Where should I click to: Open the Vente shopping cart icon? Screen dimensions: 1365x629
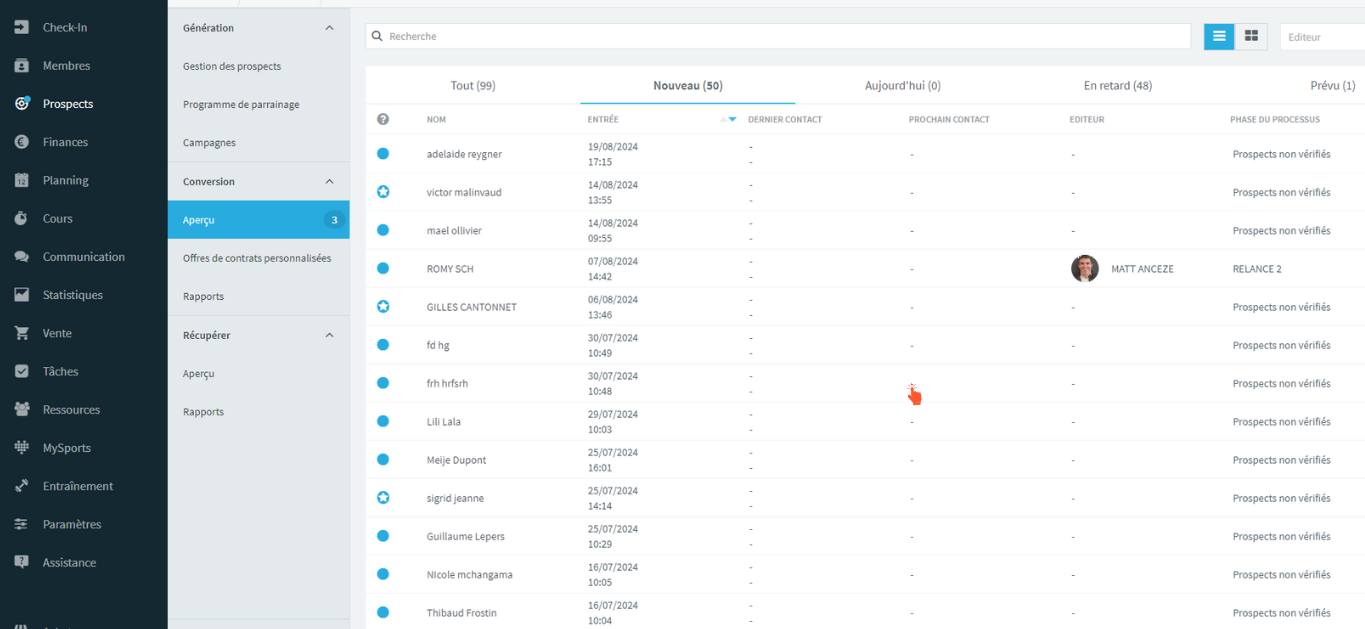[21, 333]
